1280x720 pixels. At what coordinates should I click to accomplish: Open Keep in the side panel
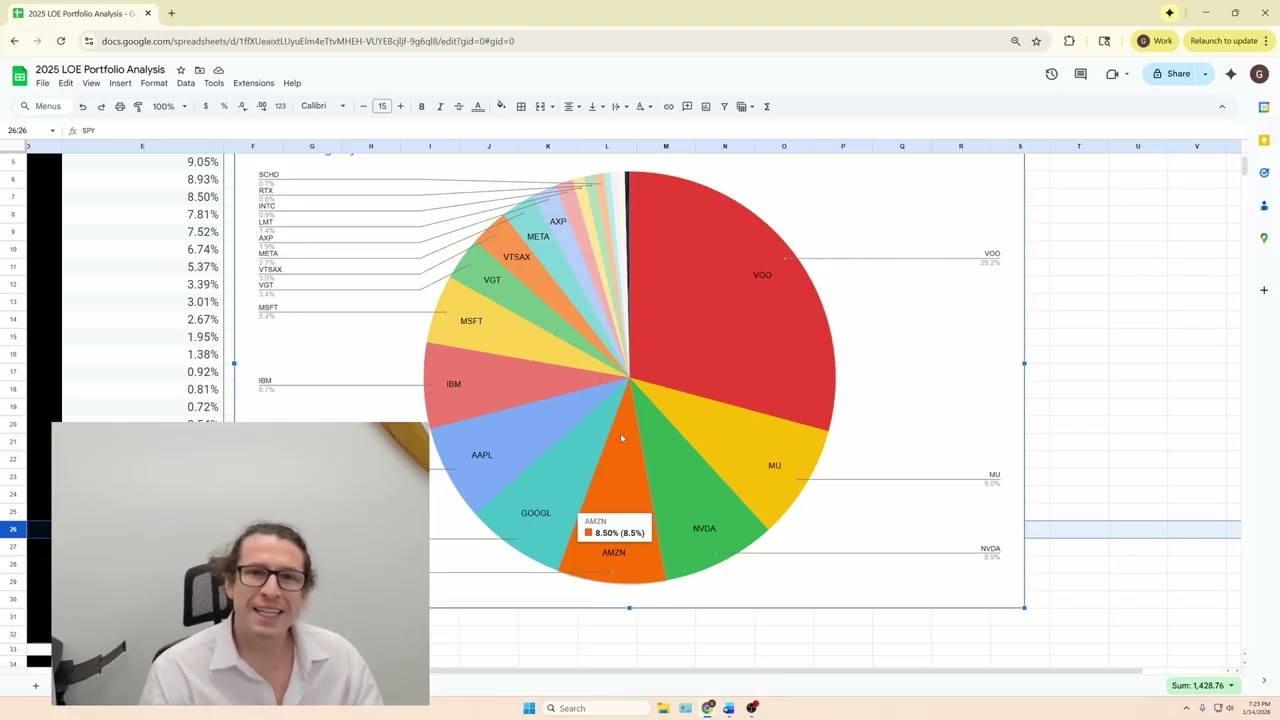1264,140
